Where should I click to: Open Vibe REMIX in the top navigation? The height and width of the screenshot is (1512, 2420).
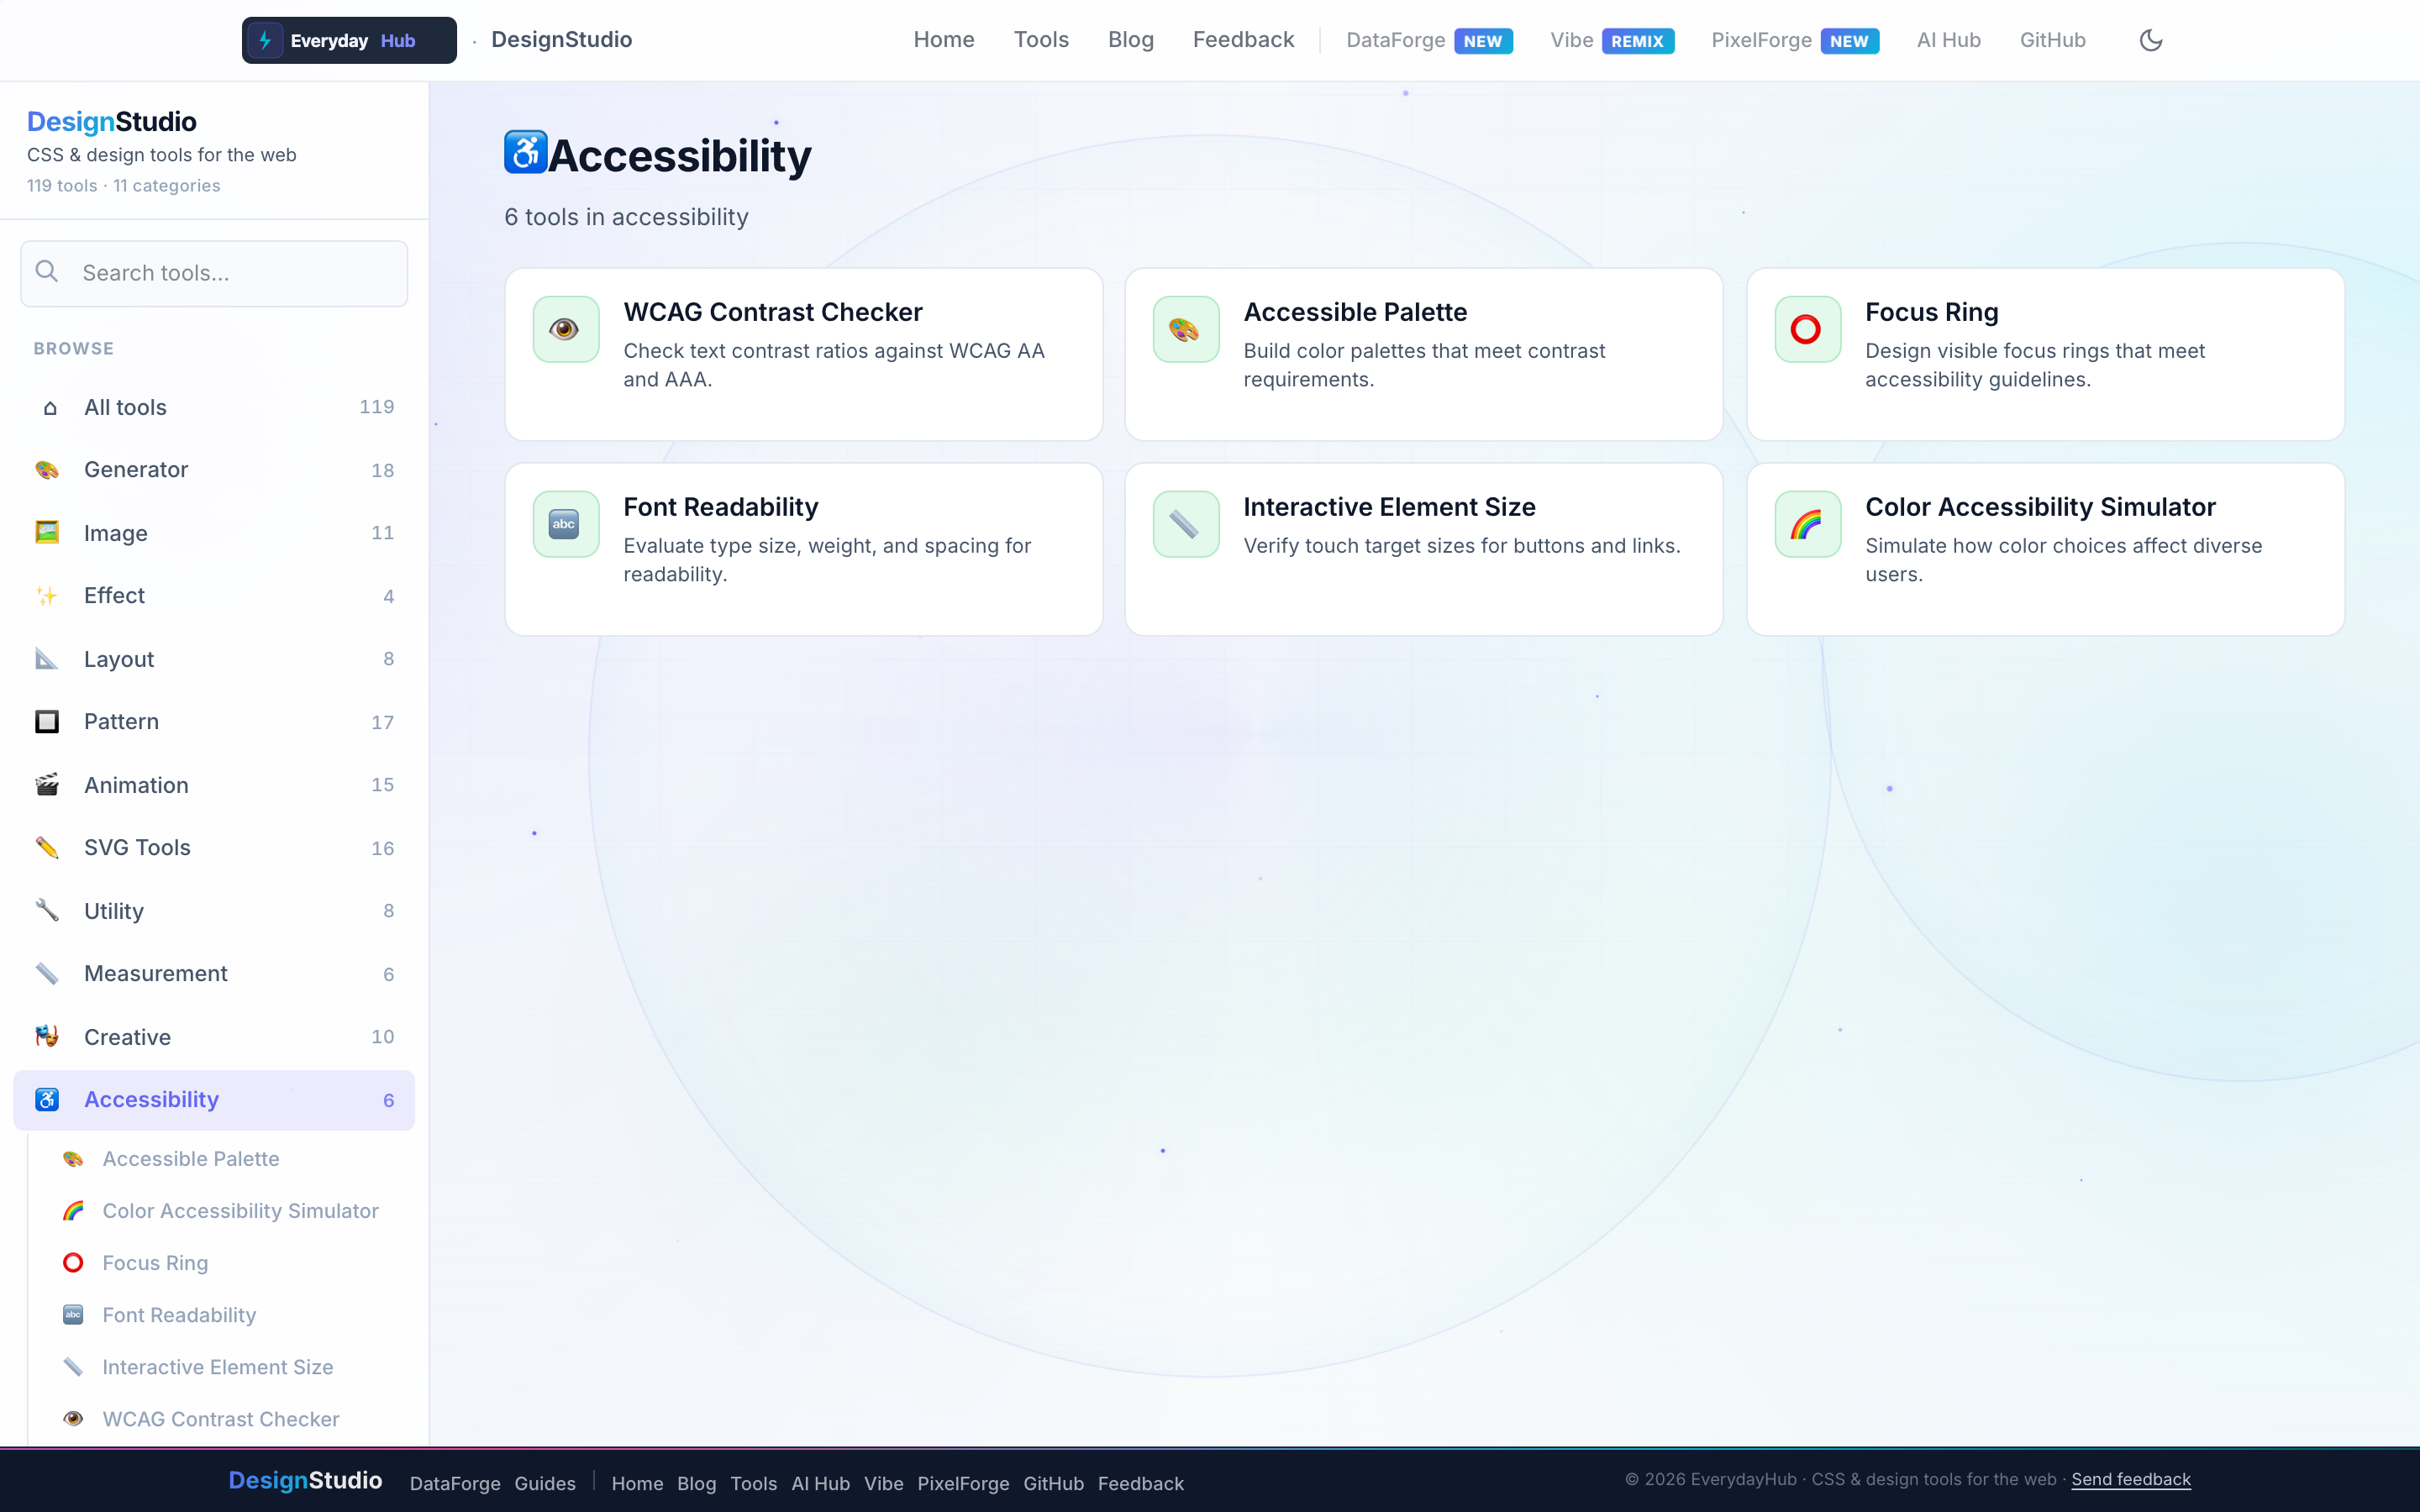pyautogui.click(x=1612, y=41)
